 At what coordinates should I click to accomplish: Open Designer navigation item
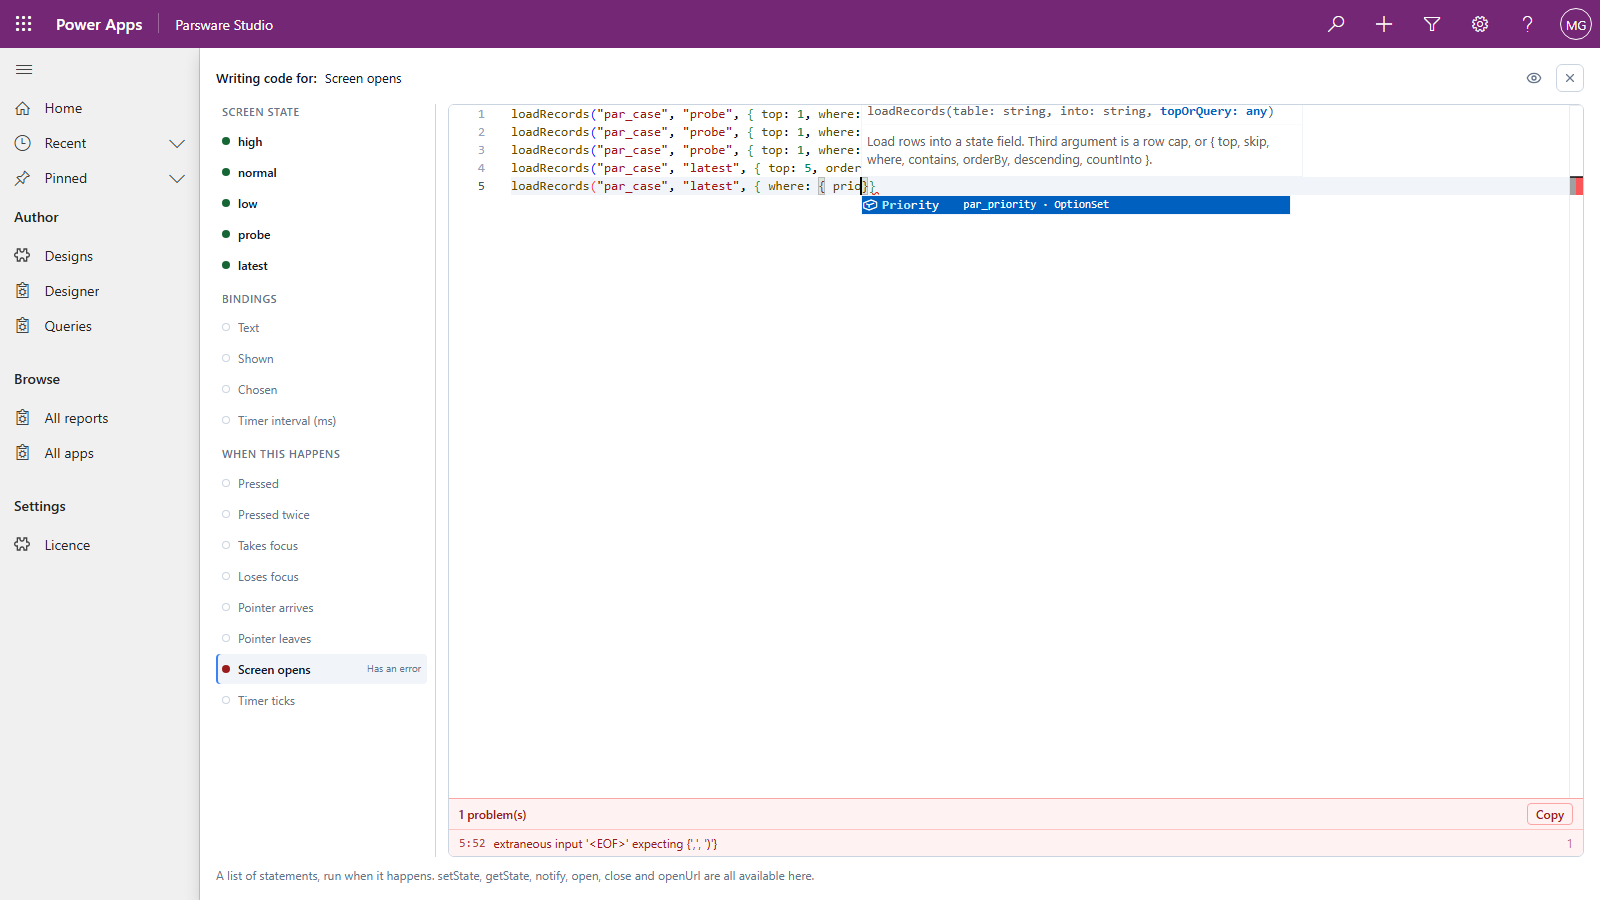[100, 291]
